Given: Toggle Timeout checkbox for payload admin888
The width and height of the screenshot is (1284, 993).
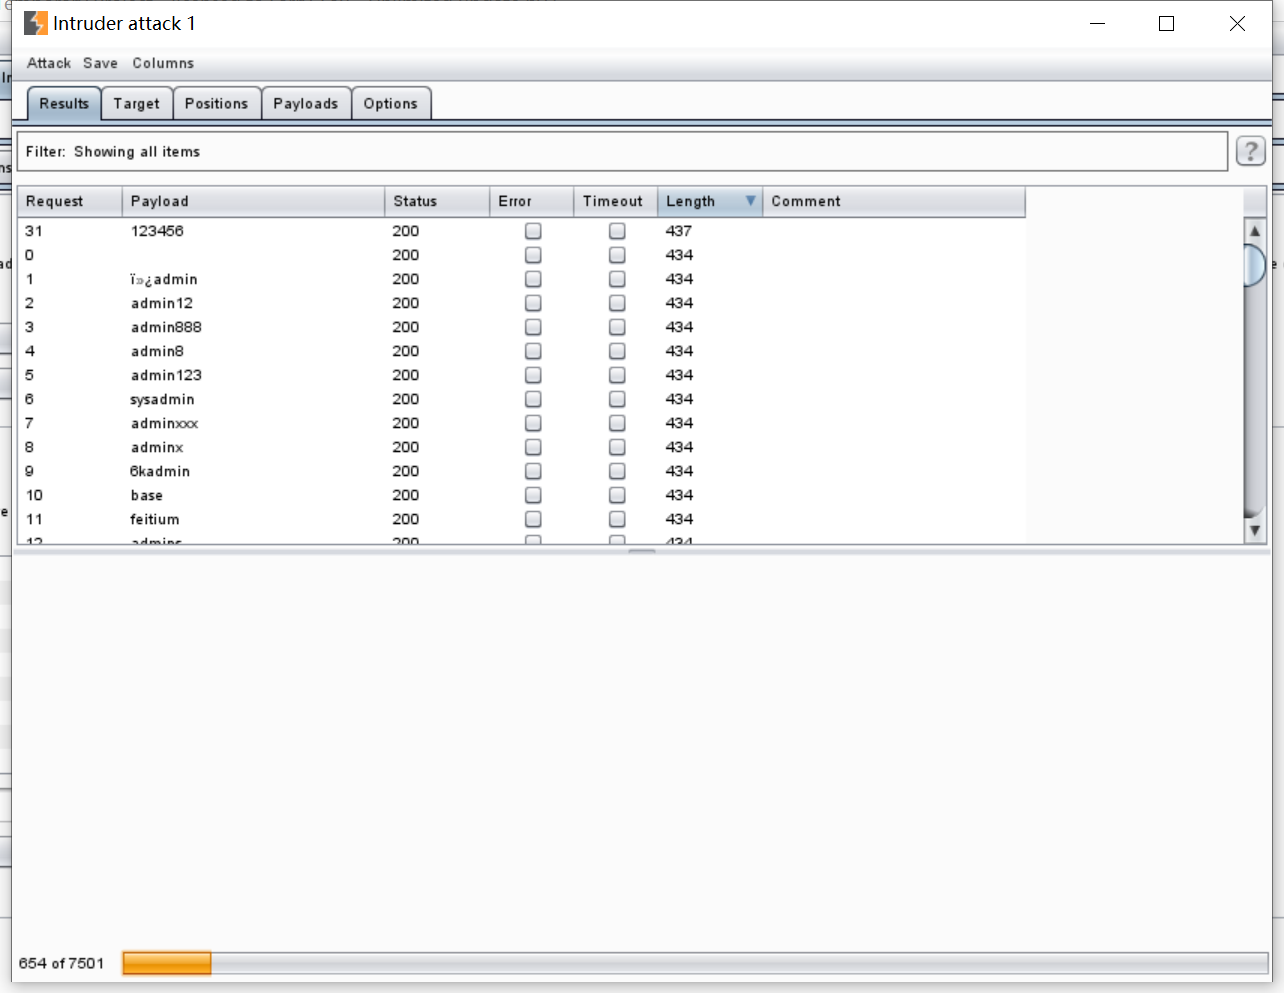Looking at the screenshot, I should pos(617,327).
